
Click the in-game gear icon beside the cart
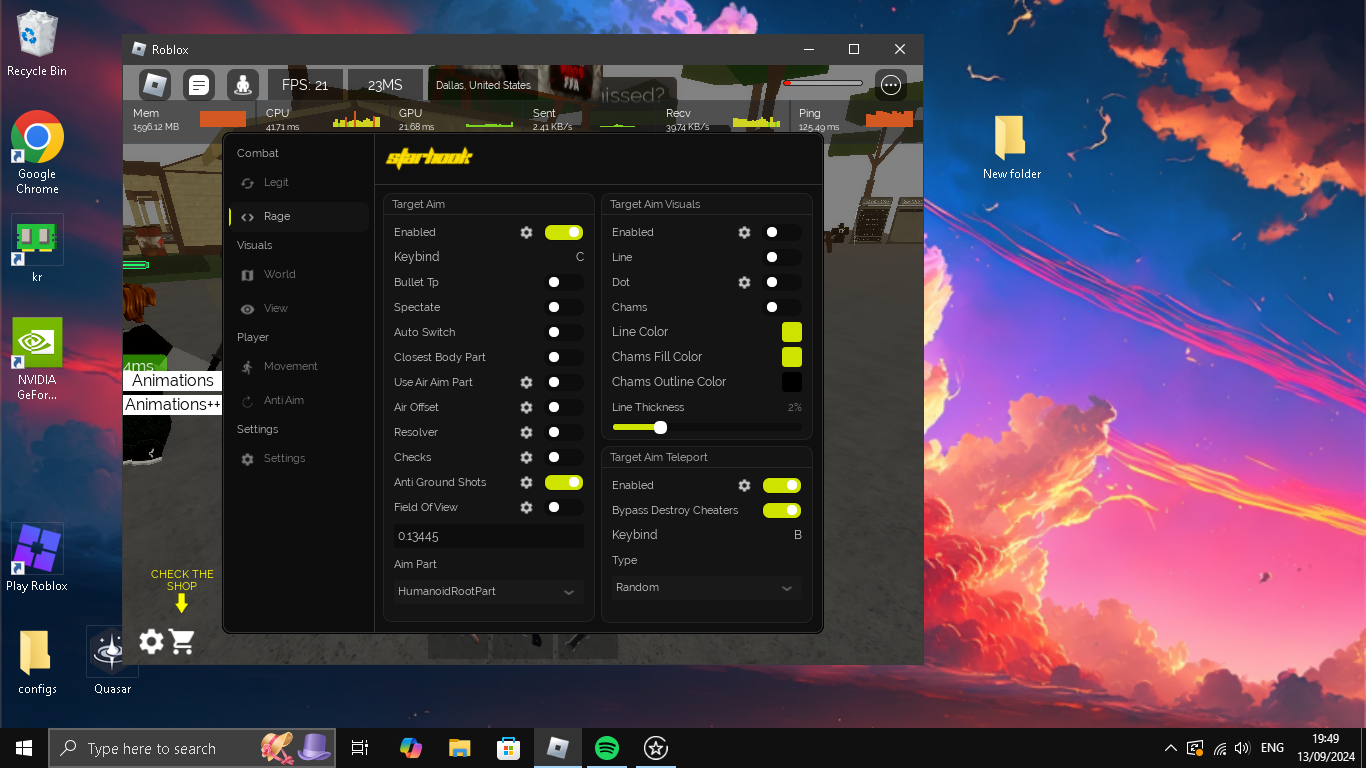(151, 641)
